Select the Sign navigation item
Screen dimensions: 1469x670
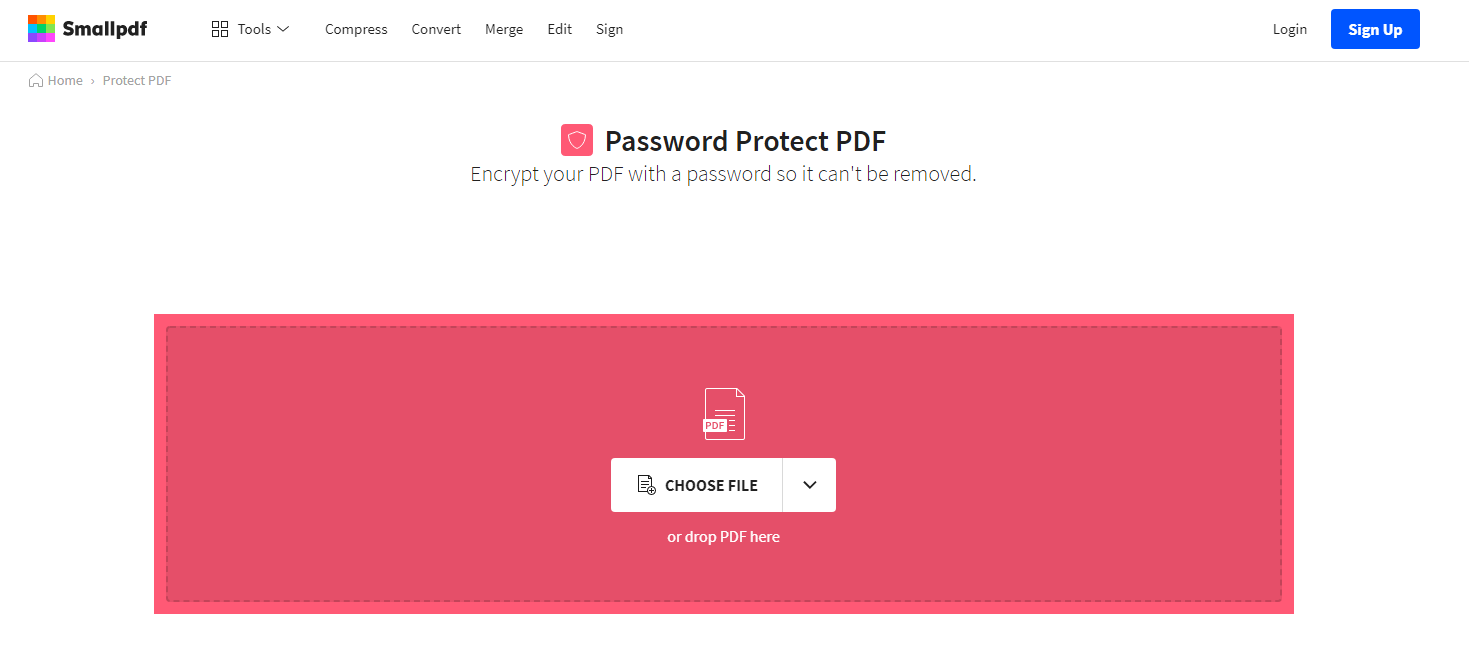[609, 29]
